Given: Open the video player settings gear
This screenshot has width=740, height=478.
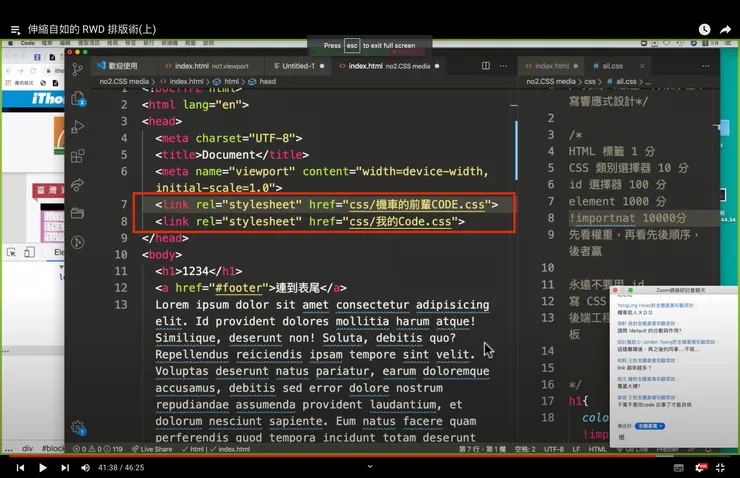Looking at the screenshot, I should (x=701, y=468).
